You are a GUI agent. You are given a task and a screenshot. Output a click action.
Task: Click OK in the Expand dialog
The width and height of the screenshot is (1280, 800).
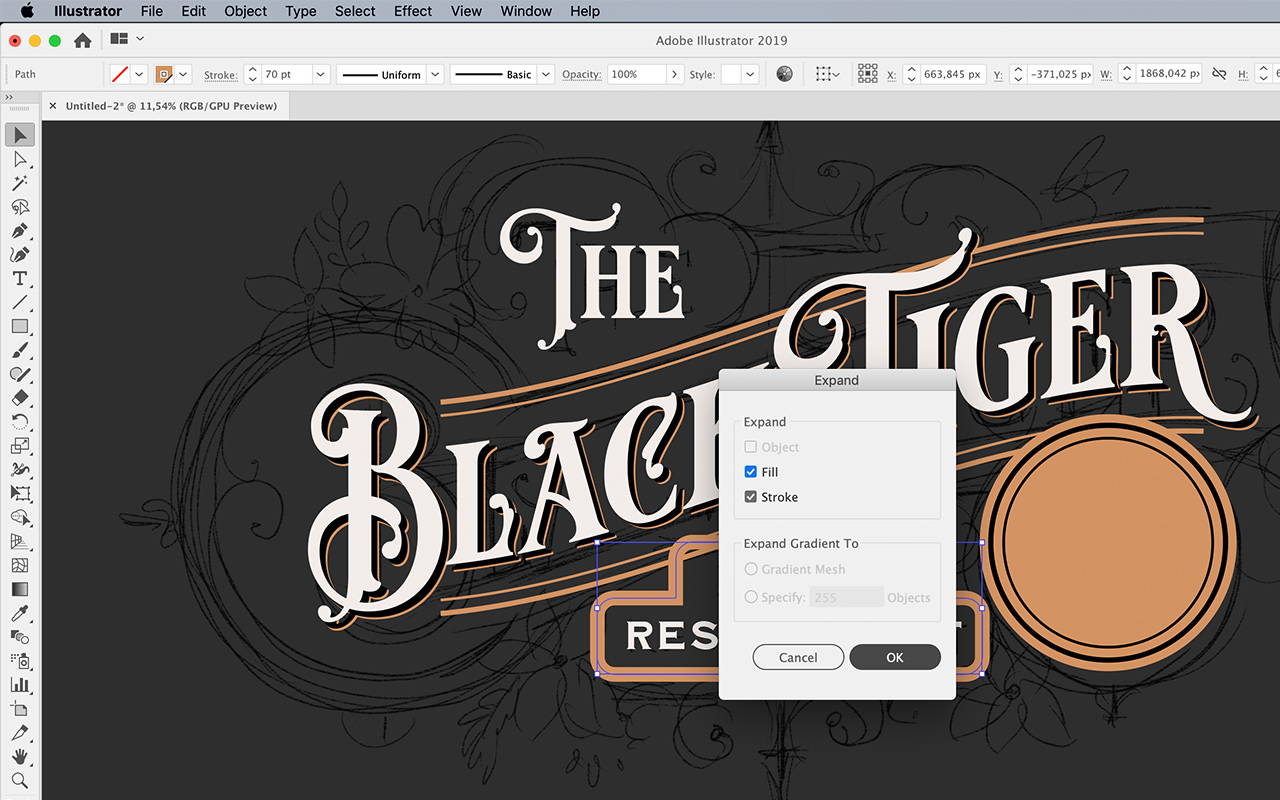(x=895, y=657)
